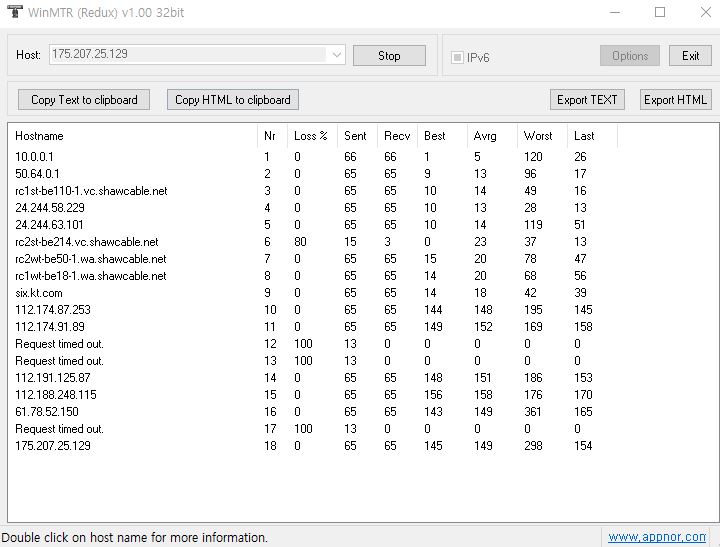
Task: Expand the Host address dropdown
Action: (336, 55)
